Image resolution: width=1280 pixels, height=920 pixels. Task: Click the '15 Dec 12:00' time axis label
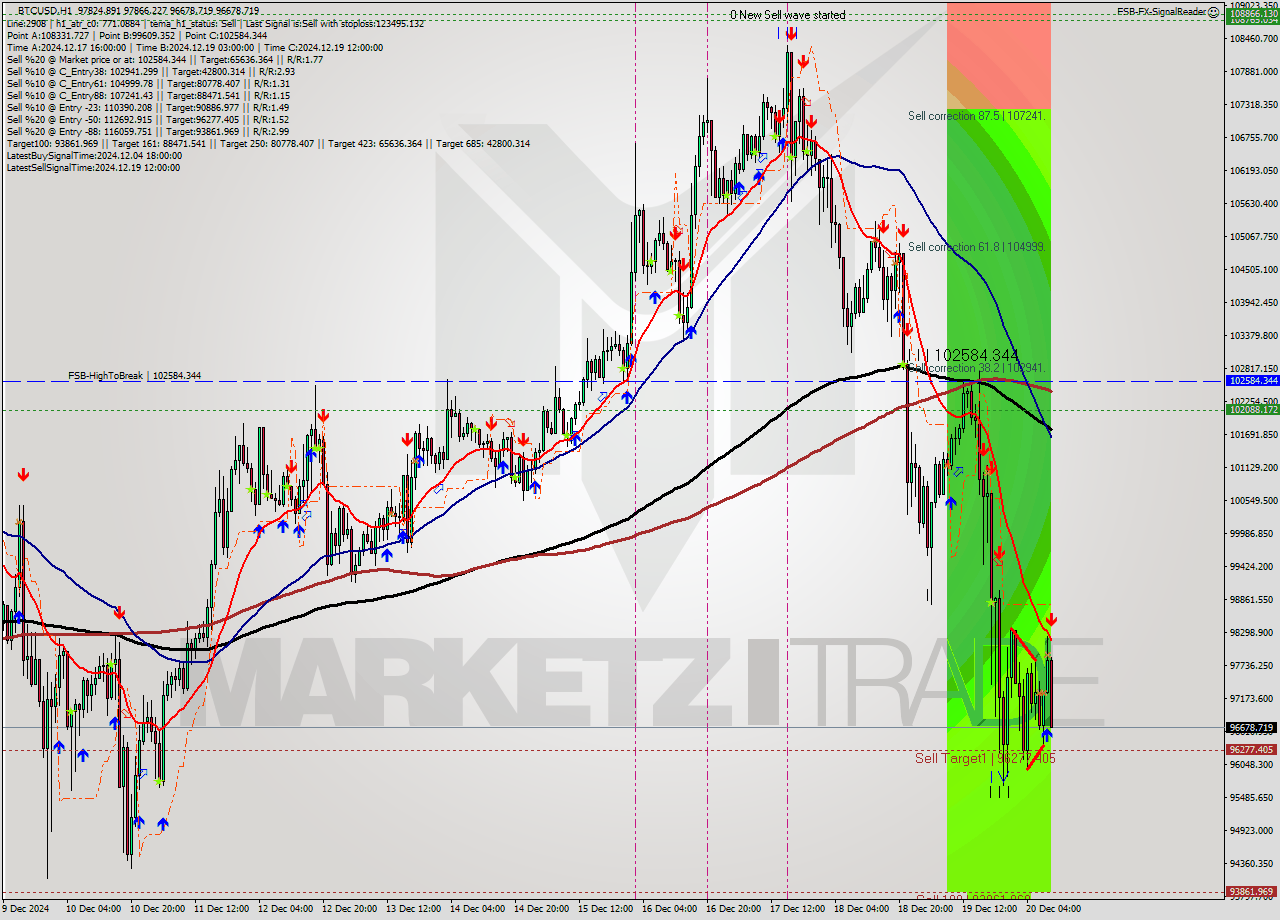coord(607,909)
